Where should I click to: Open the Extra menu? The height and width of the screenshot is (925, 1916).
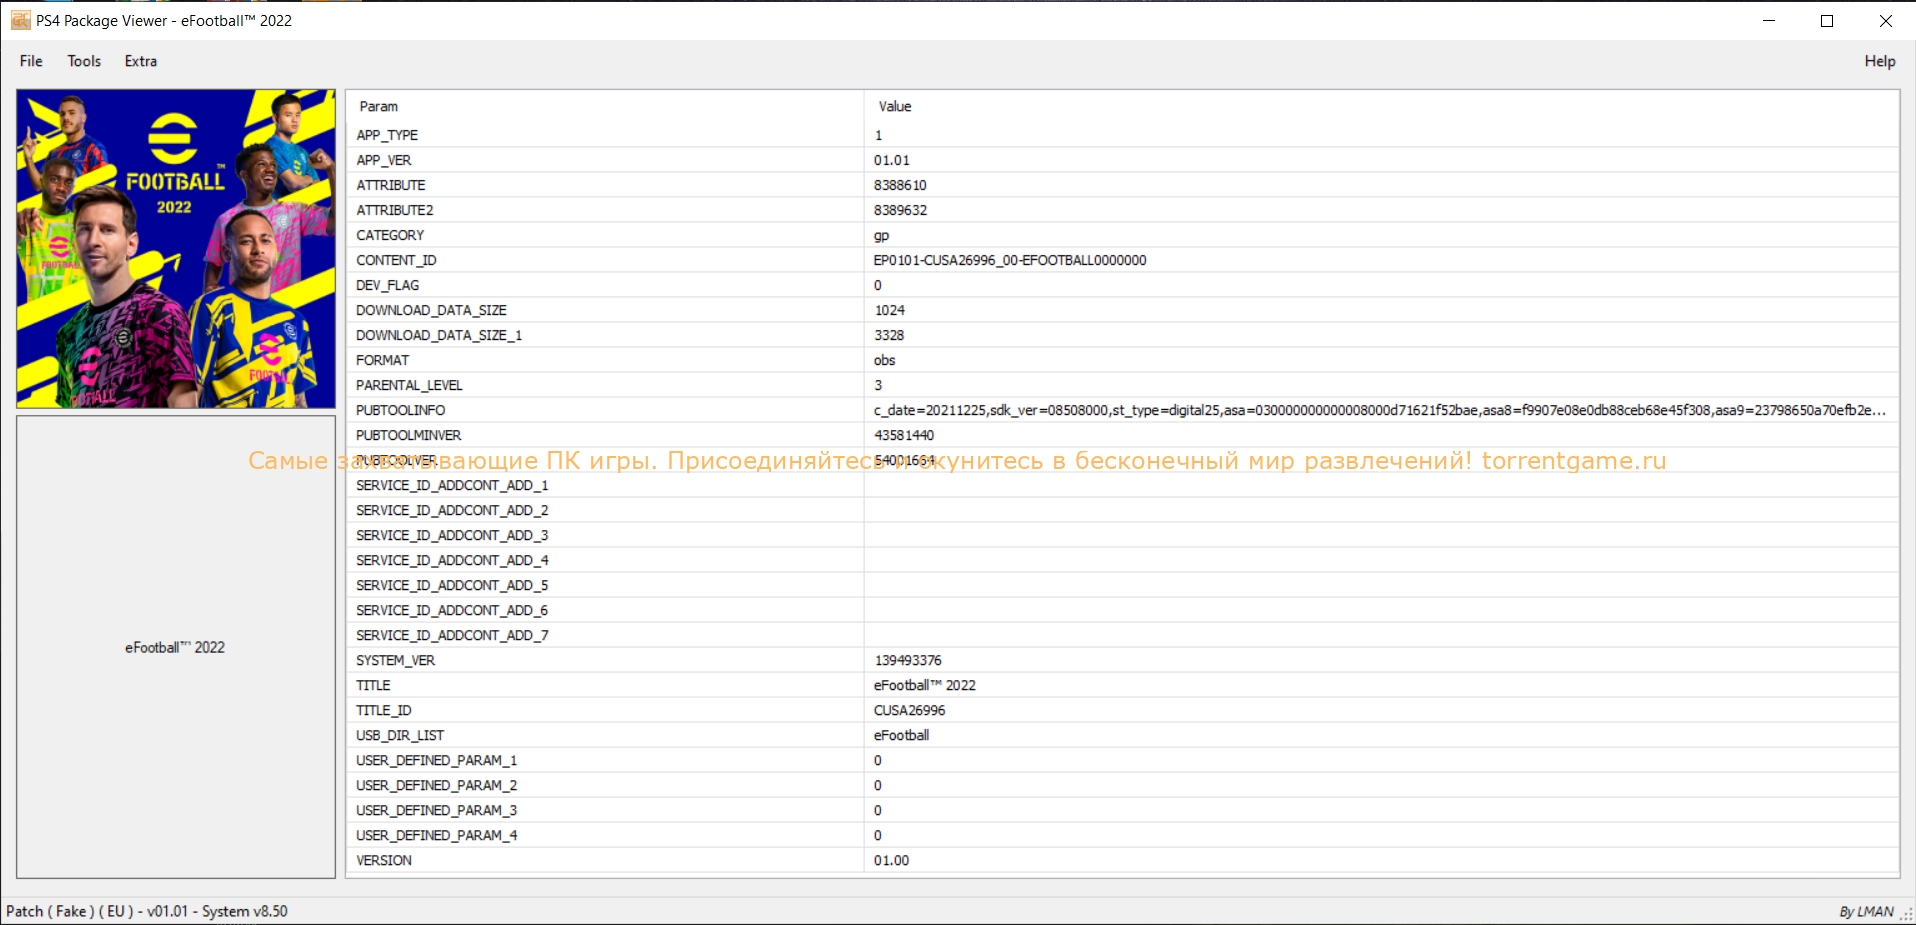140,61
